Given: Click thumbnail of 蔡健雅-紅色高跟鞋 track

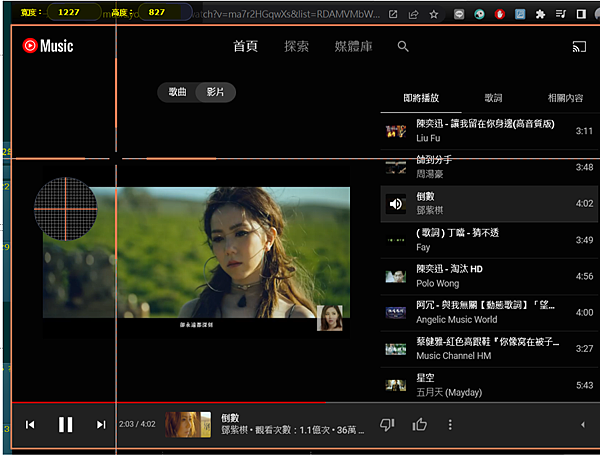Looking at the screenshot, I should tap(396, 349).
